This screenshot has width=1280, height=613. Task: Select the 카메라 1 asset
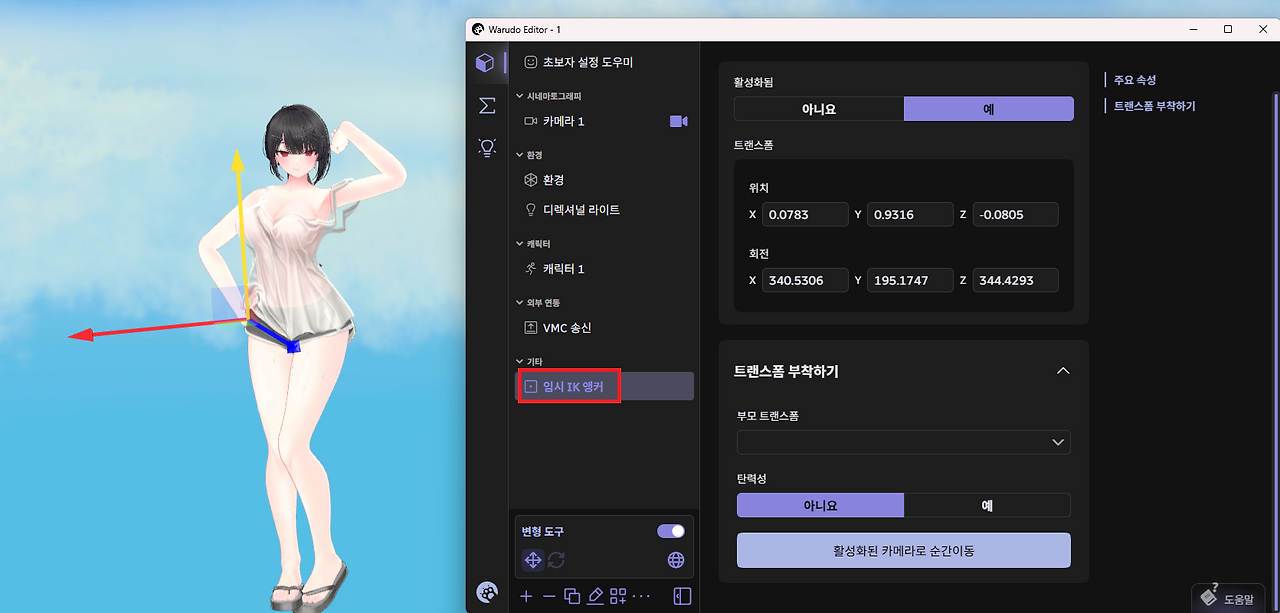(604, 121)
